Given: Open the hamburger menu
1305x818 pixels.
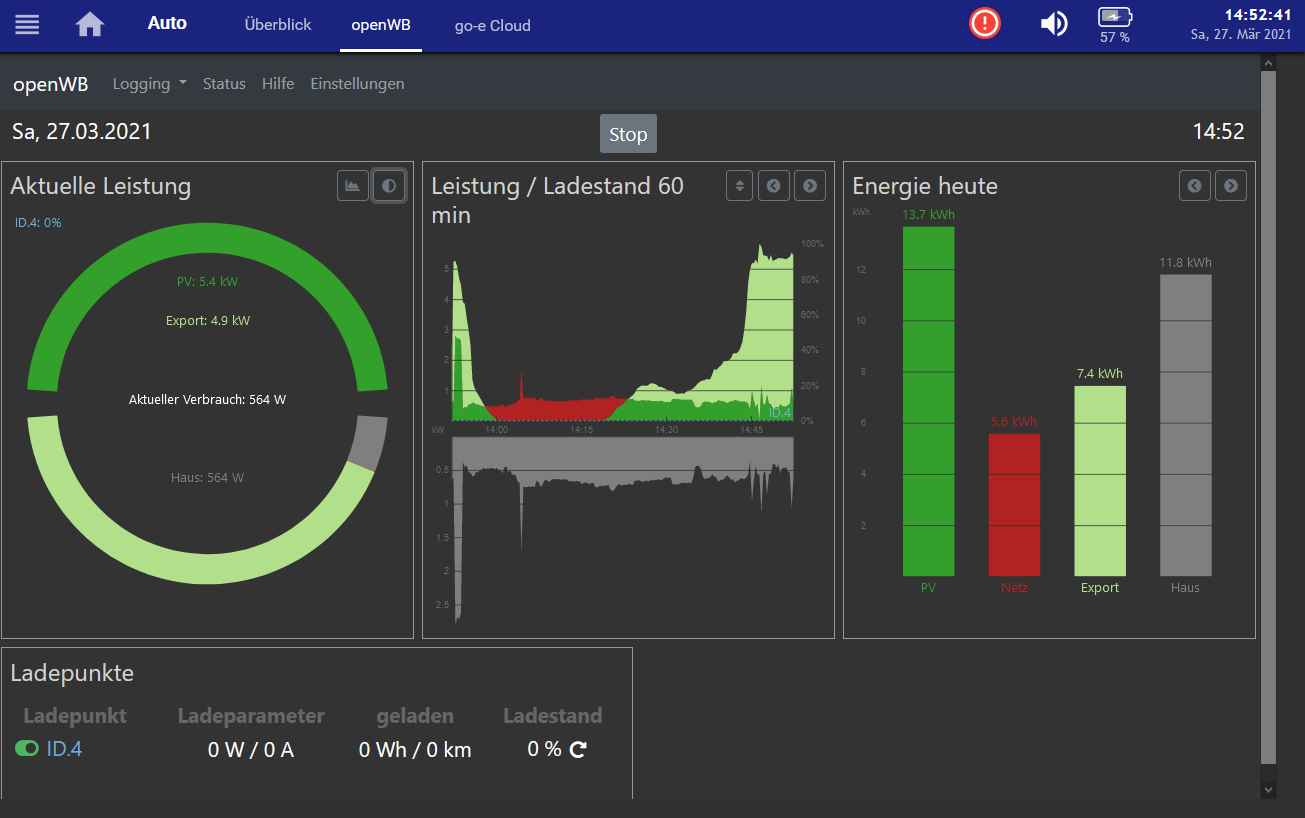Looking at the screenshot, I should [27, 24].
